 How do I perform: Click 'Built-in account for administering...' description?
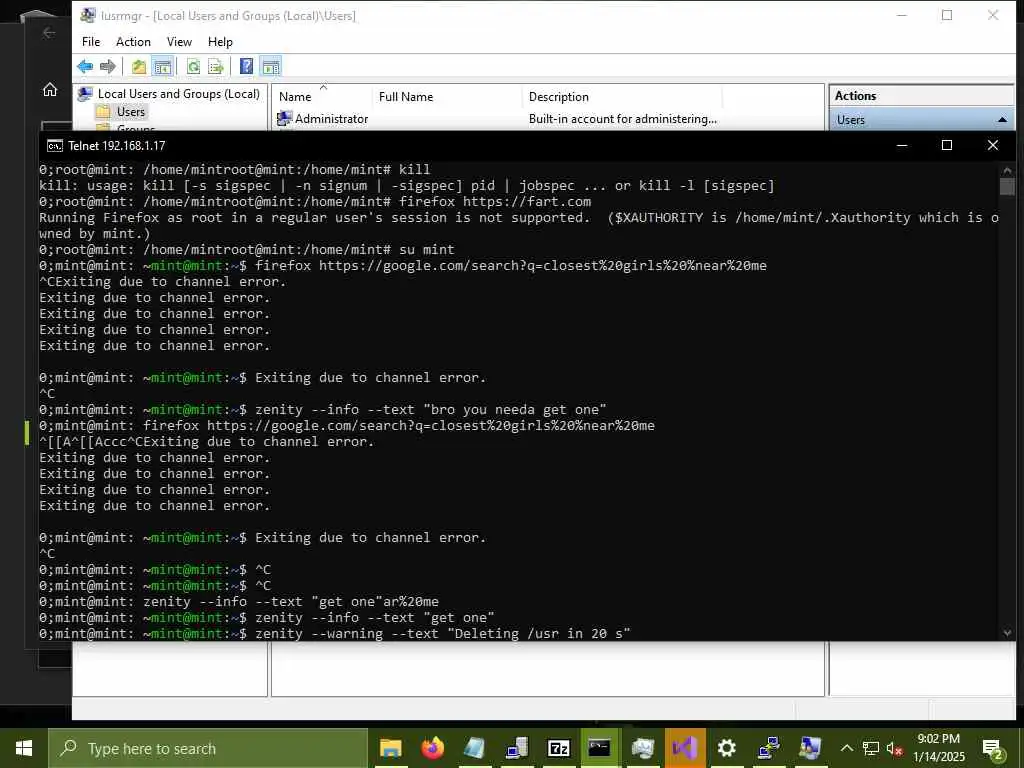click(622, 119)
